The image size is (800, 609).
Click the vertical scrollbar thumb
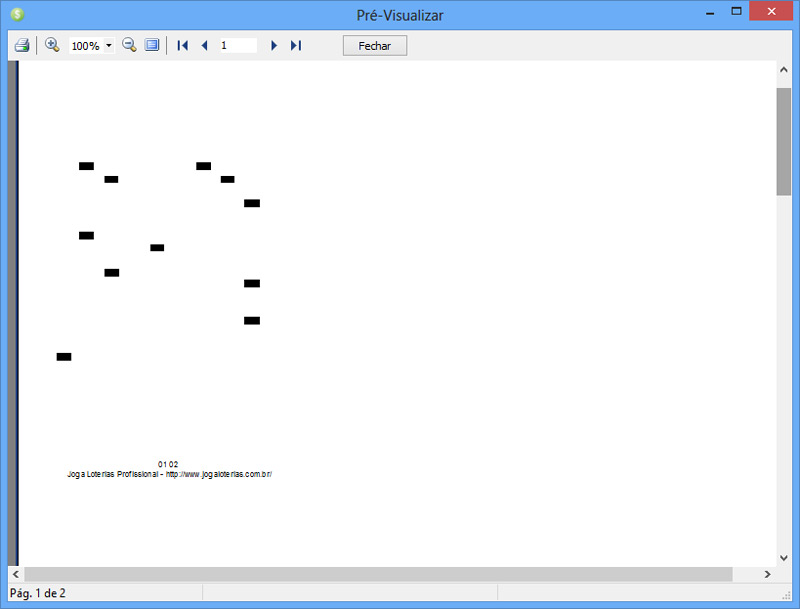click(784, 141)
